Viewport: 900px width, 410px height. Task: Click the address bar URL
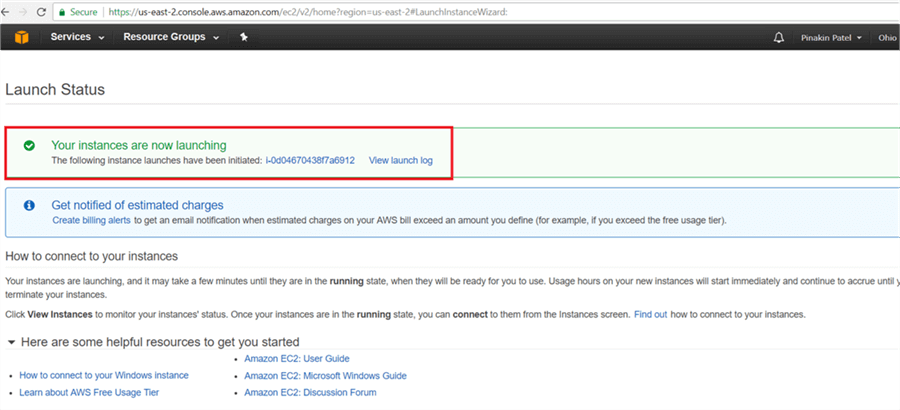[x=308, y=11]
